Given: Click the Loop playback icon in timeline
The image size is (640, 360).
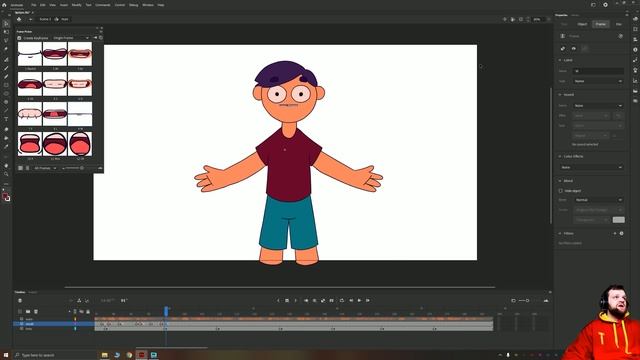Looking at the screenshot, I should (x=342, y=300).
